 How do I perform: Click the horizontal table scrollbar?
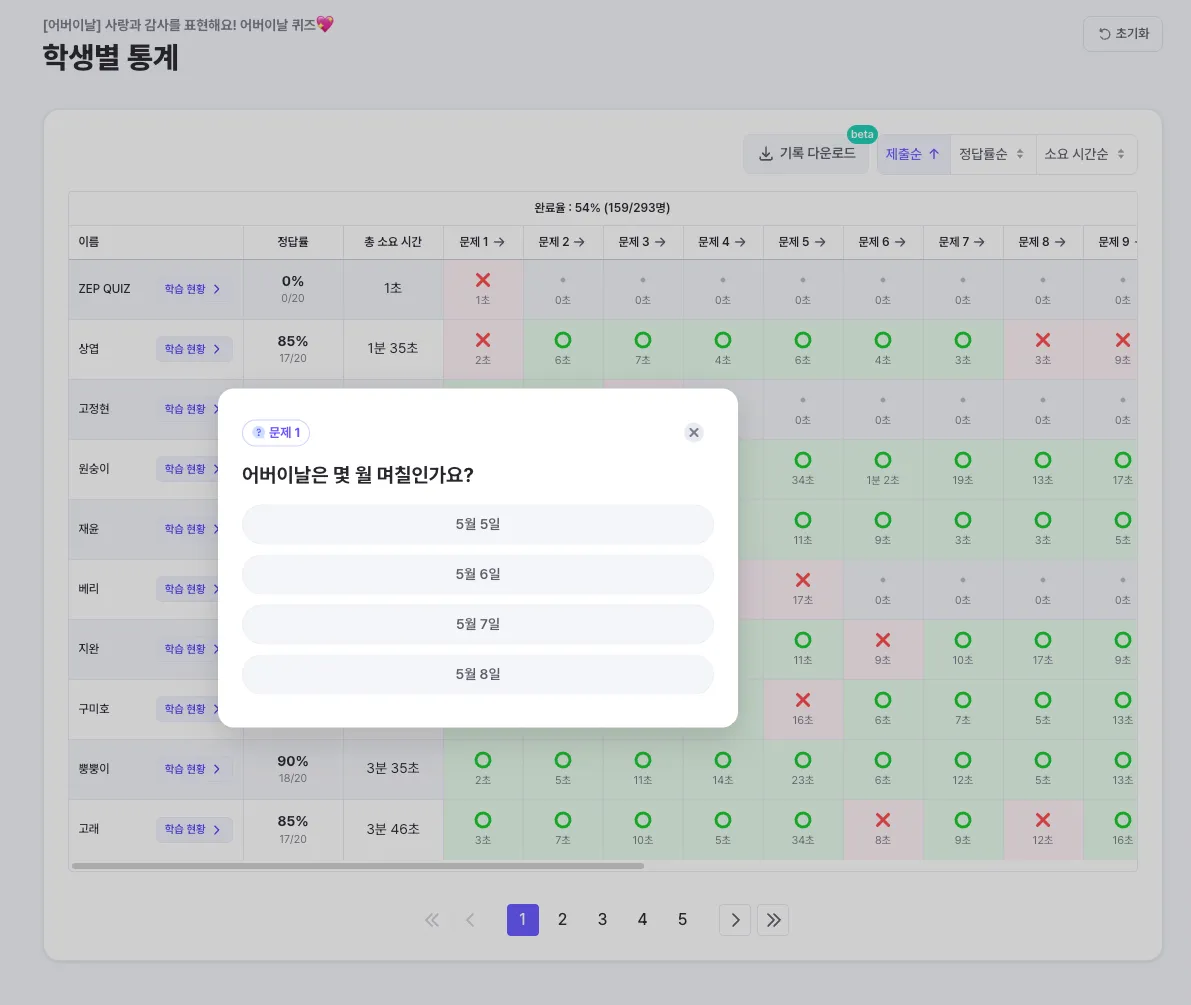(358, 866)
